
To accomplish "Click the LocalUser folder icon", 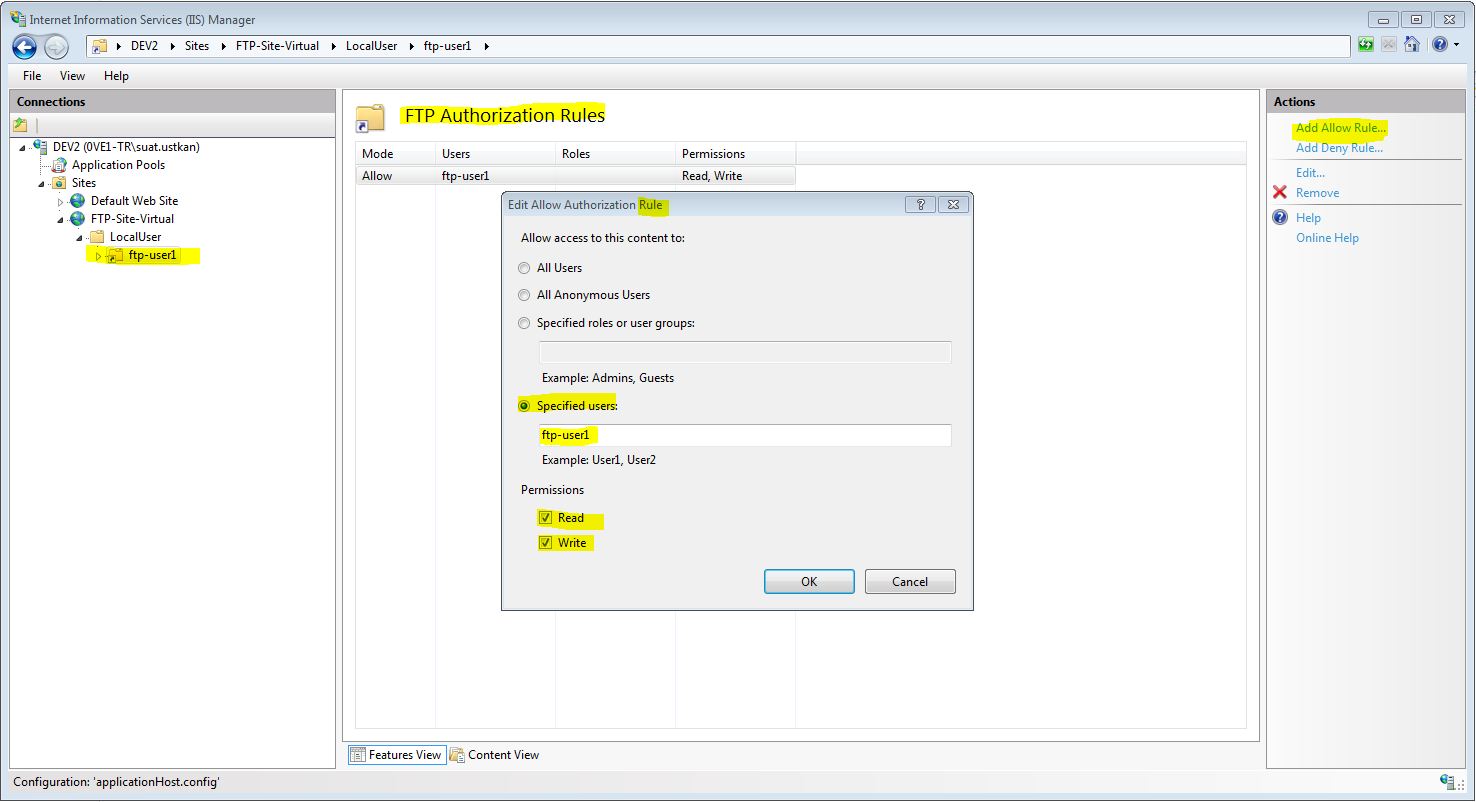I will (97, 237).
